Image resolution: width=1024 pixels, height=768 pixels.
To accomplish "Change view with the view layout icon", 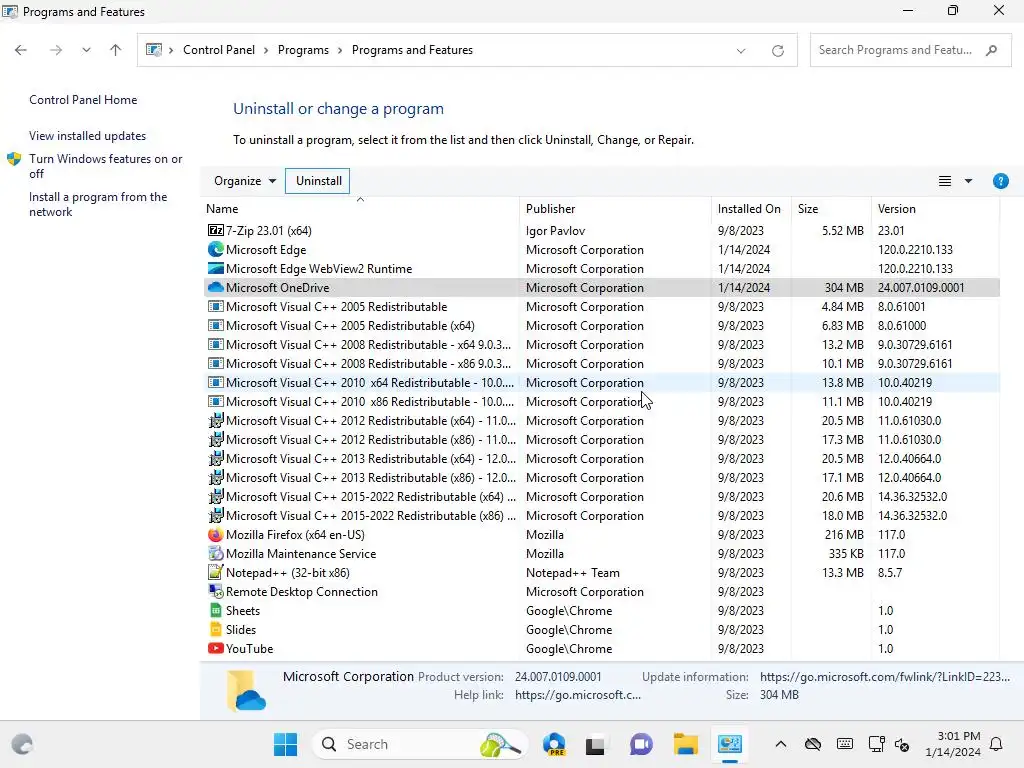I will point(944,181).
